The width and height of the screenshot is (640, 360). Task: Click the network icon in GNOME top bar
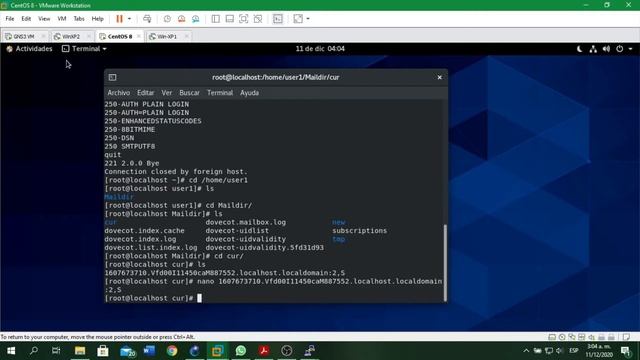pos(593,49)
